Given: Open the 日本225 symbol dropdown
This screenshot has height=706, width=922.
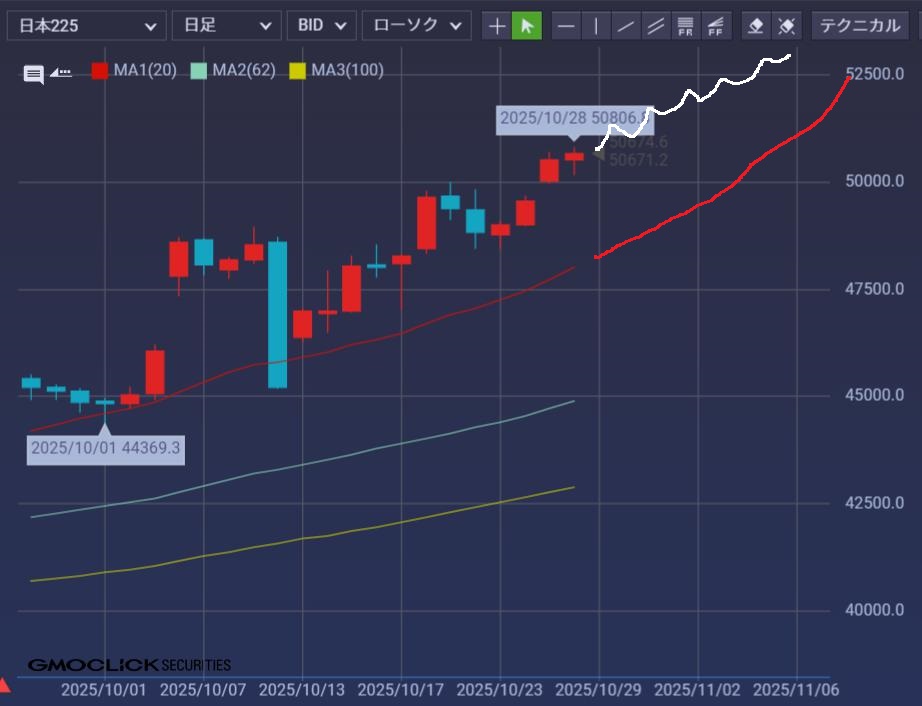Looking at the screenshot, I should tap(86, 26).
